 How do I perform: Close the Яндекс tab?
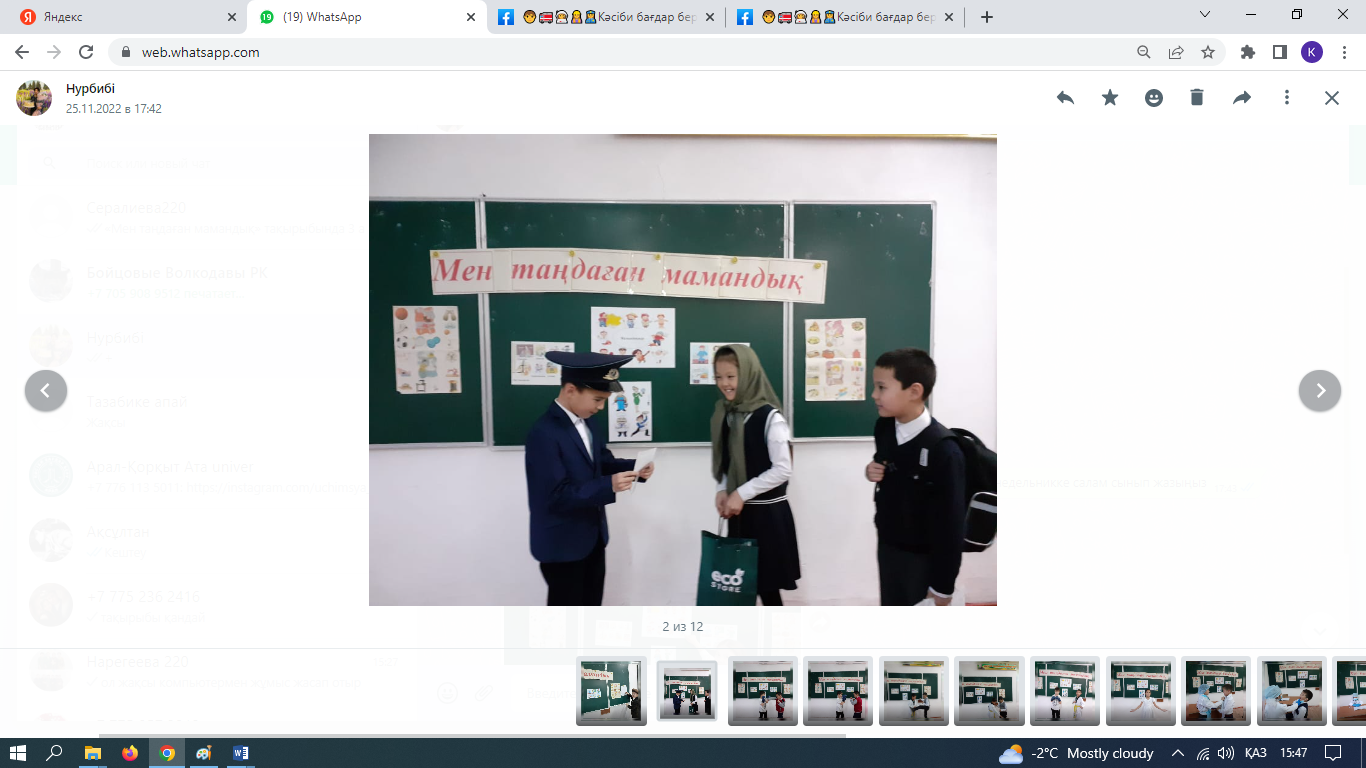[232, 17]
